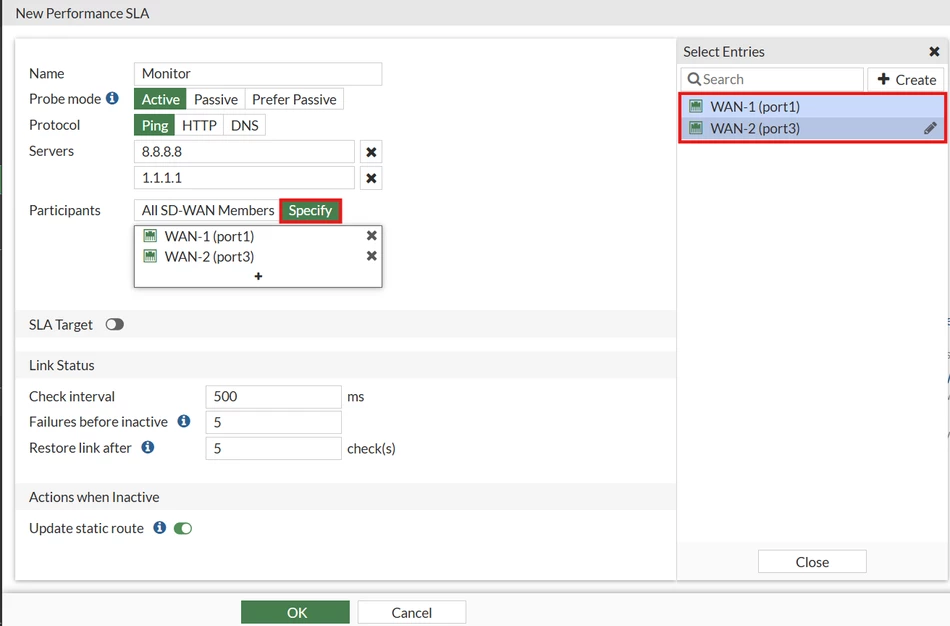Set Probe mode to Prefer Passive
The width and height of the screenshot is (950, 626).
click(294, 99)
